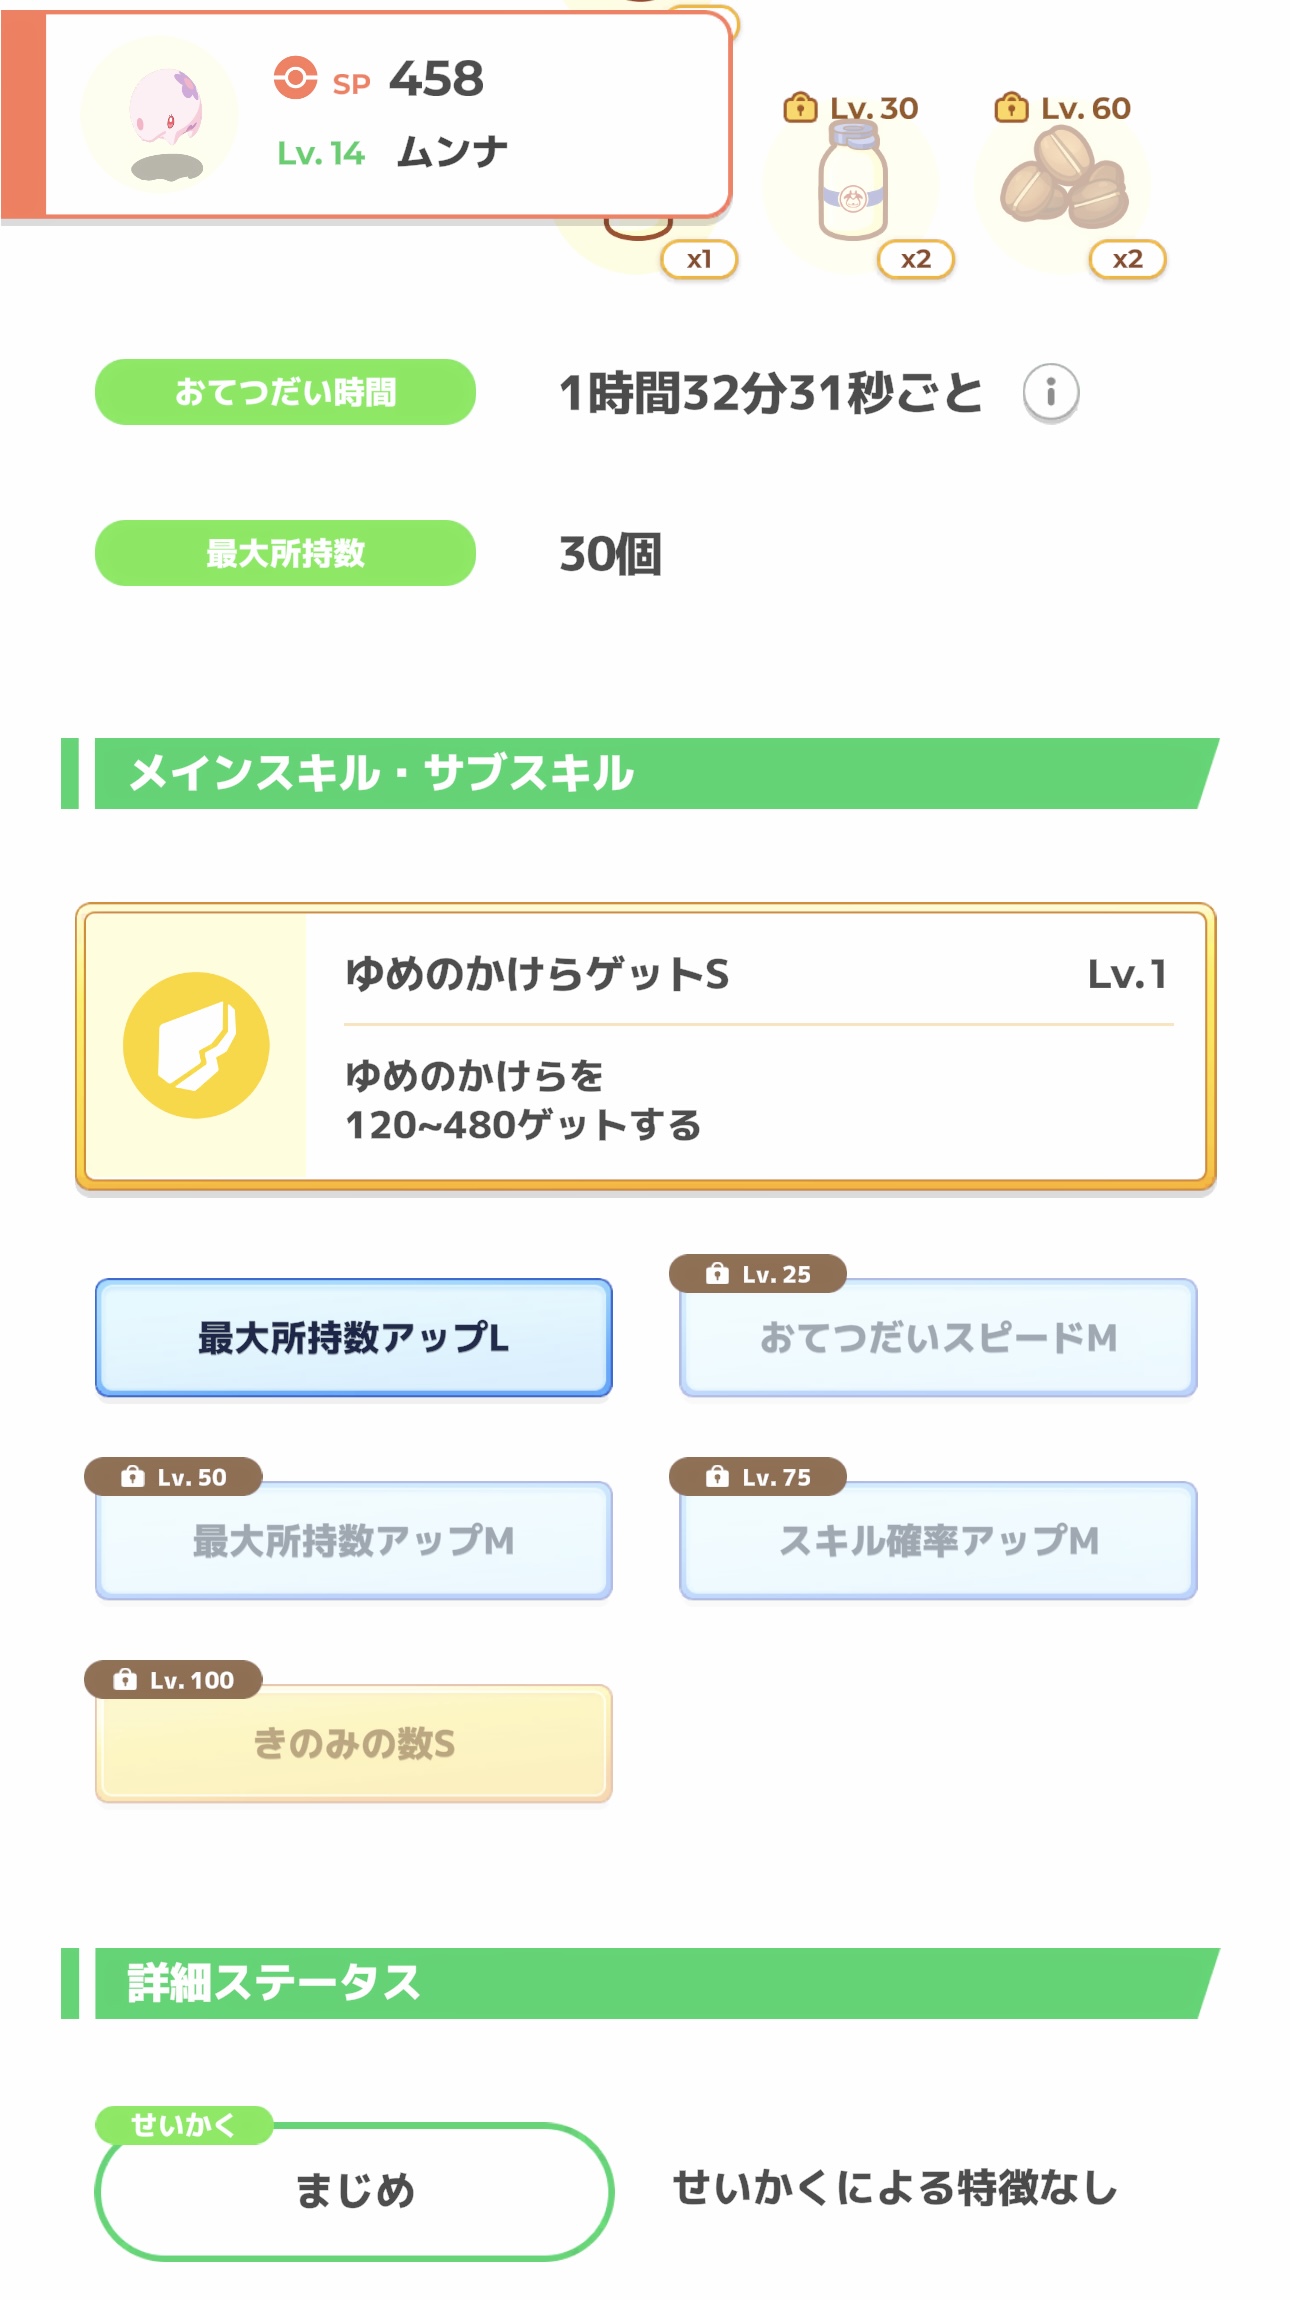Viewport: 1290px width, 2300px height.
Task: Select the locked 最大所持数アップM sub skill
Action: coord(354,1541)
